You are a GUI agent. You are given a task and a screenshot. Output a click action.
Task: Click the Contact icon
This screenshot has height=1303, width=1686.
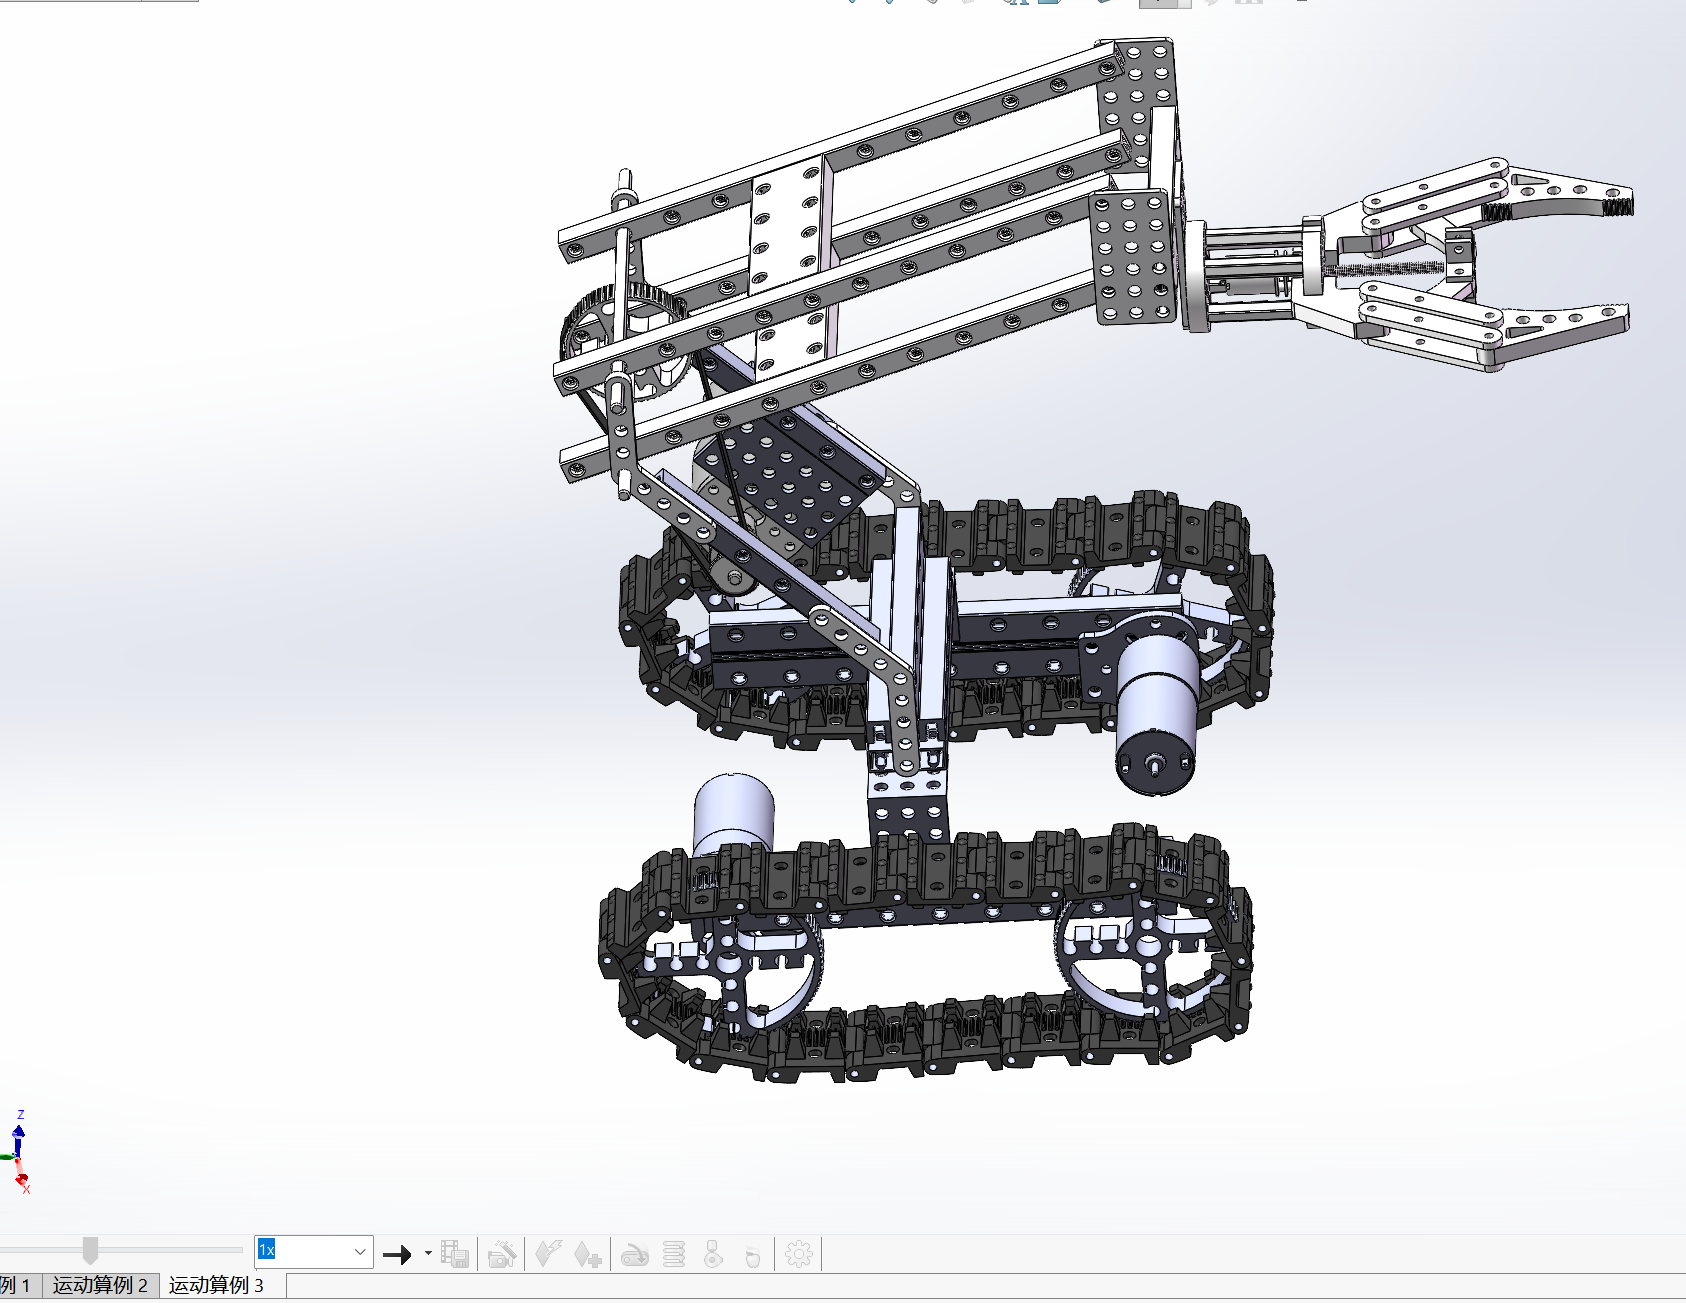713,1254
